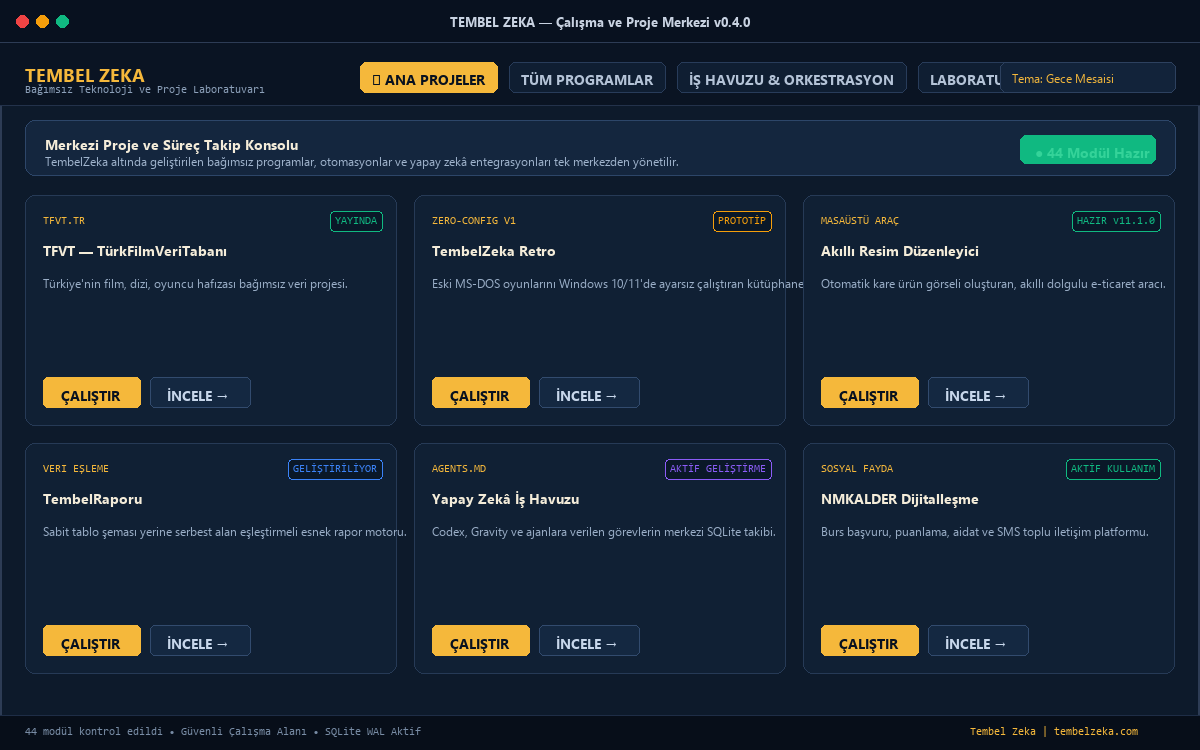Click the ZERO-CONFIG V1 tag label
1200x750 pixels.
[474, 221]
